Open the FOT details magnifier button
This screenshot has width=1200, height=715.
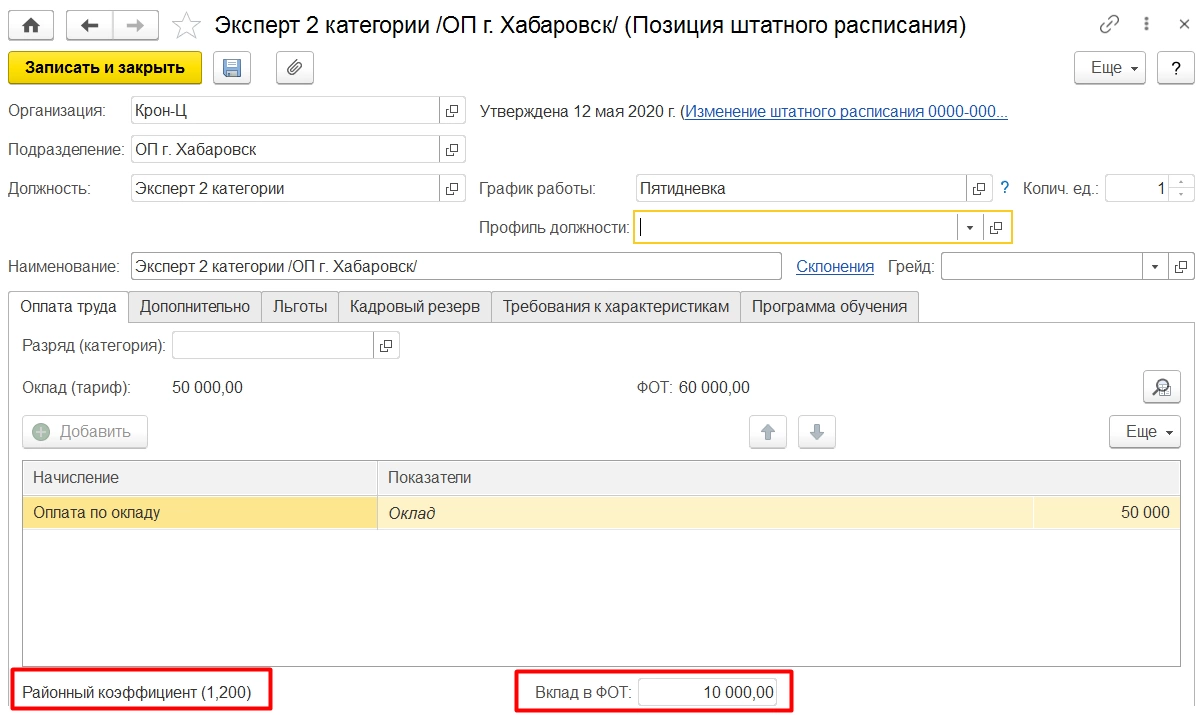point(1161,387)
